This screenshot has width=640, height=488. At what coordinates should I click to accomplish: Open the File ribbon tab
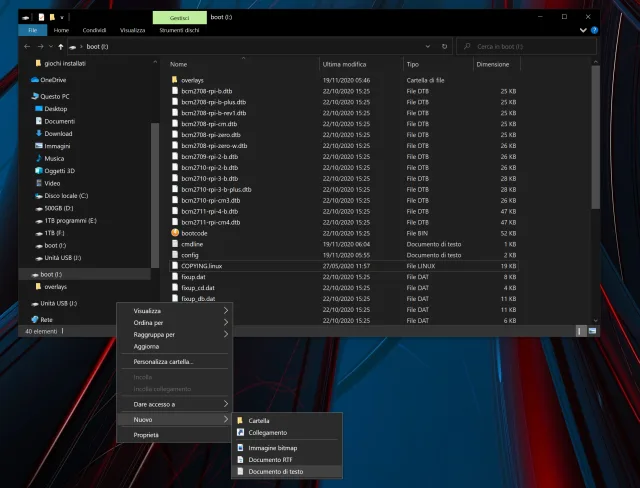[x=33, y=30]
